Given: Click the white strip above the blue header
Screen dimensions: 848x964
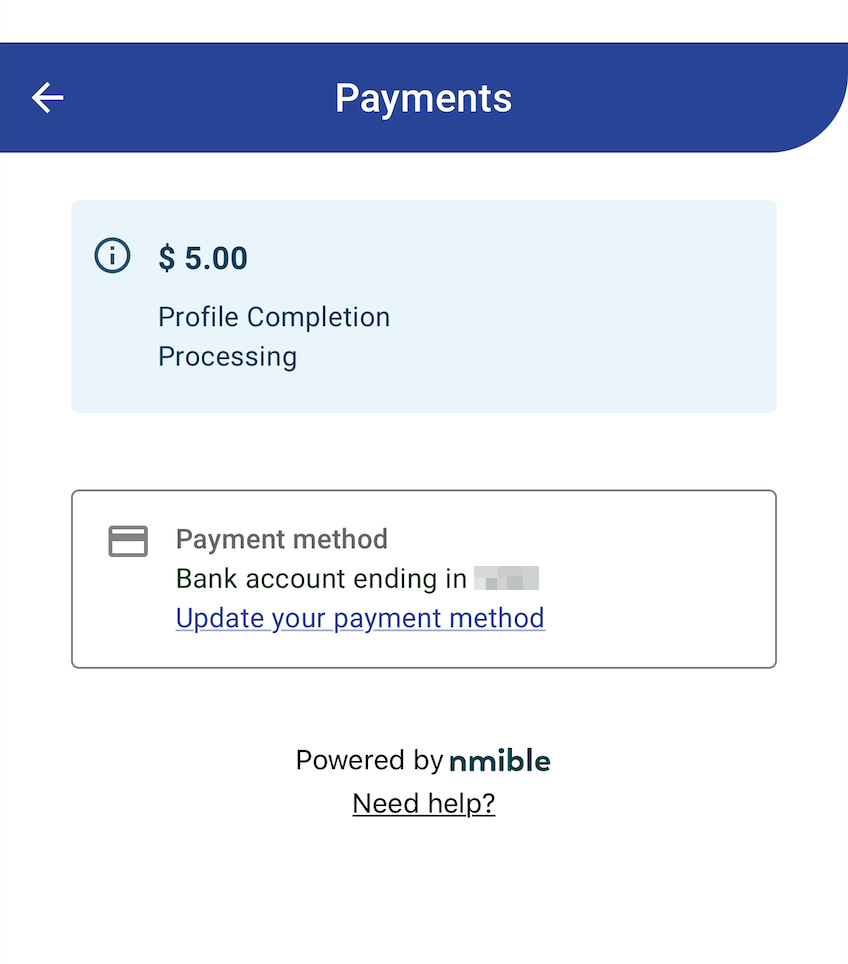Looking at the screenshot, I should click(424, 20).
